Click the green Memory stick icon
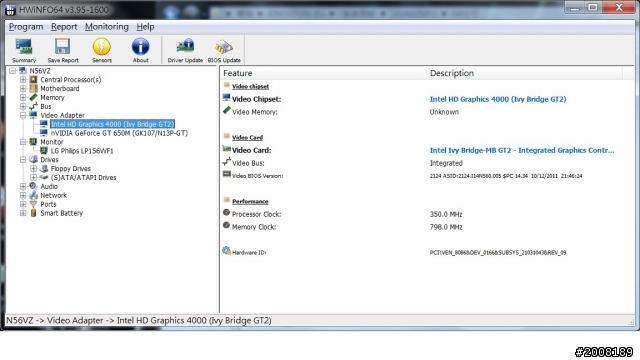This screenshot has height=360, width=640. coord(33,98)
